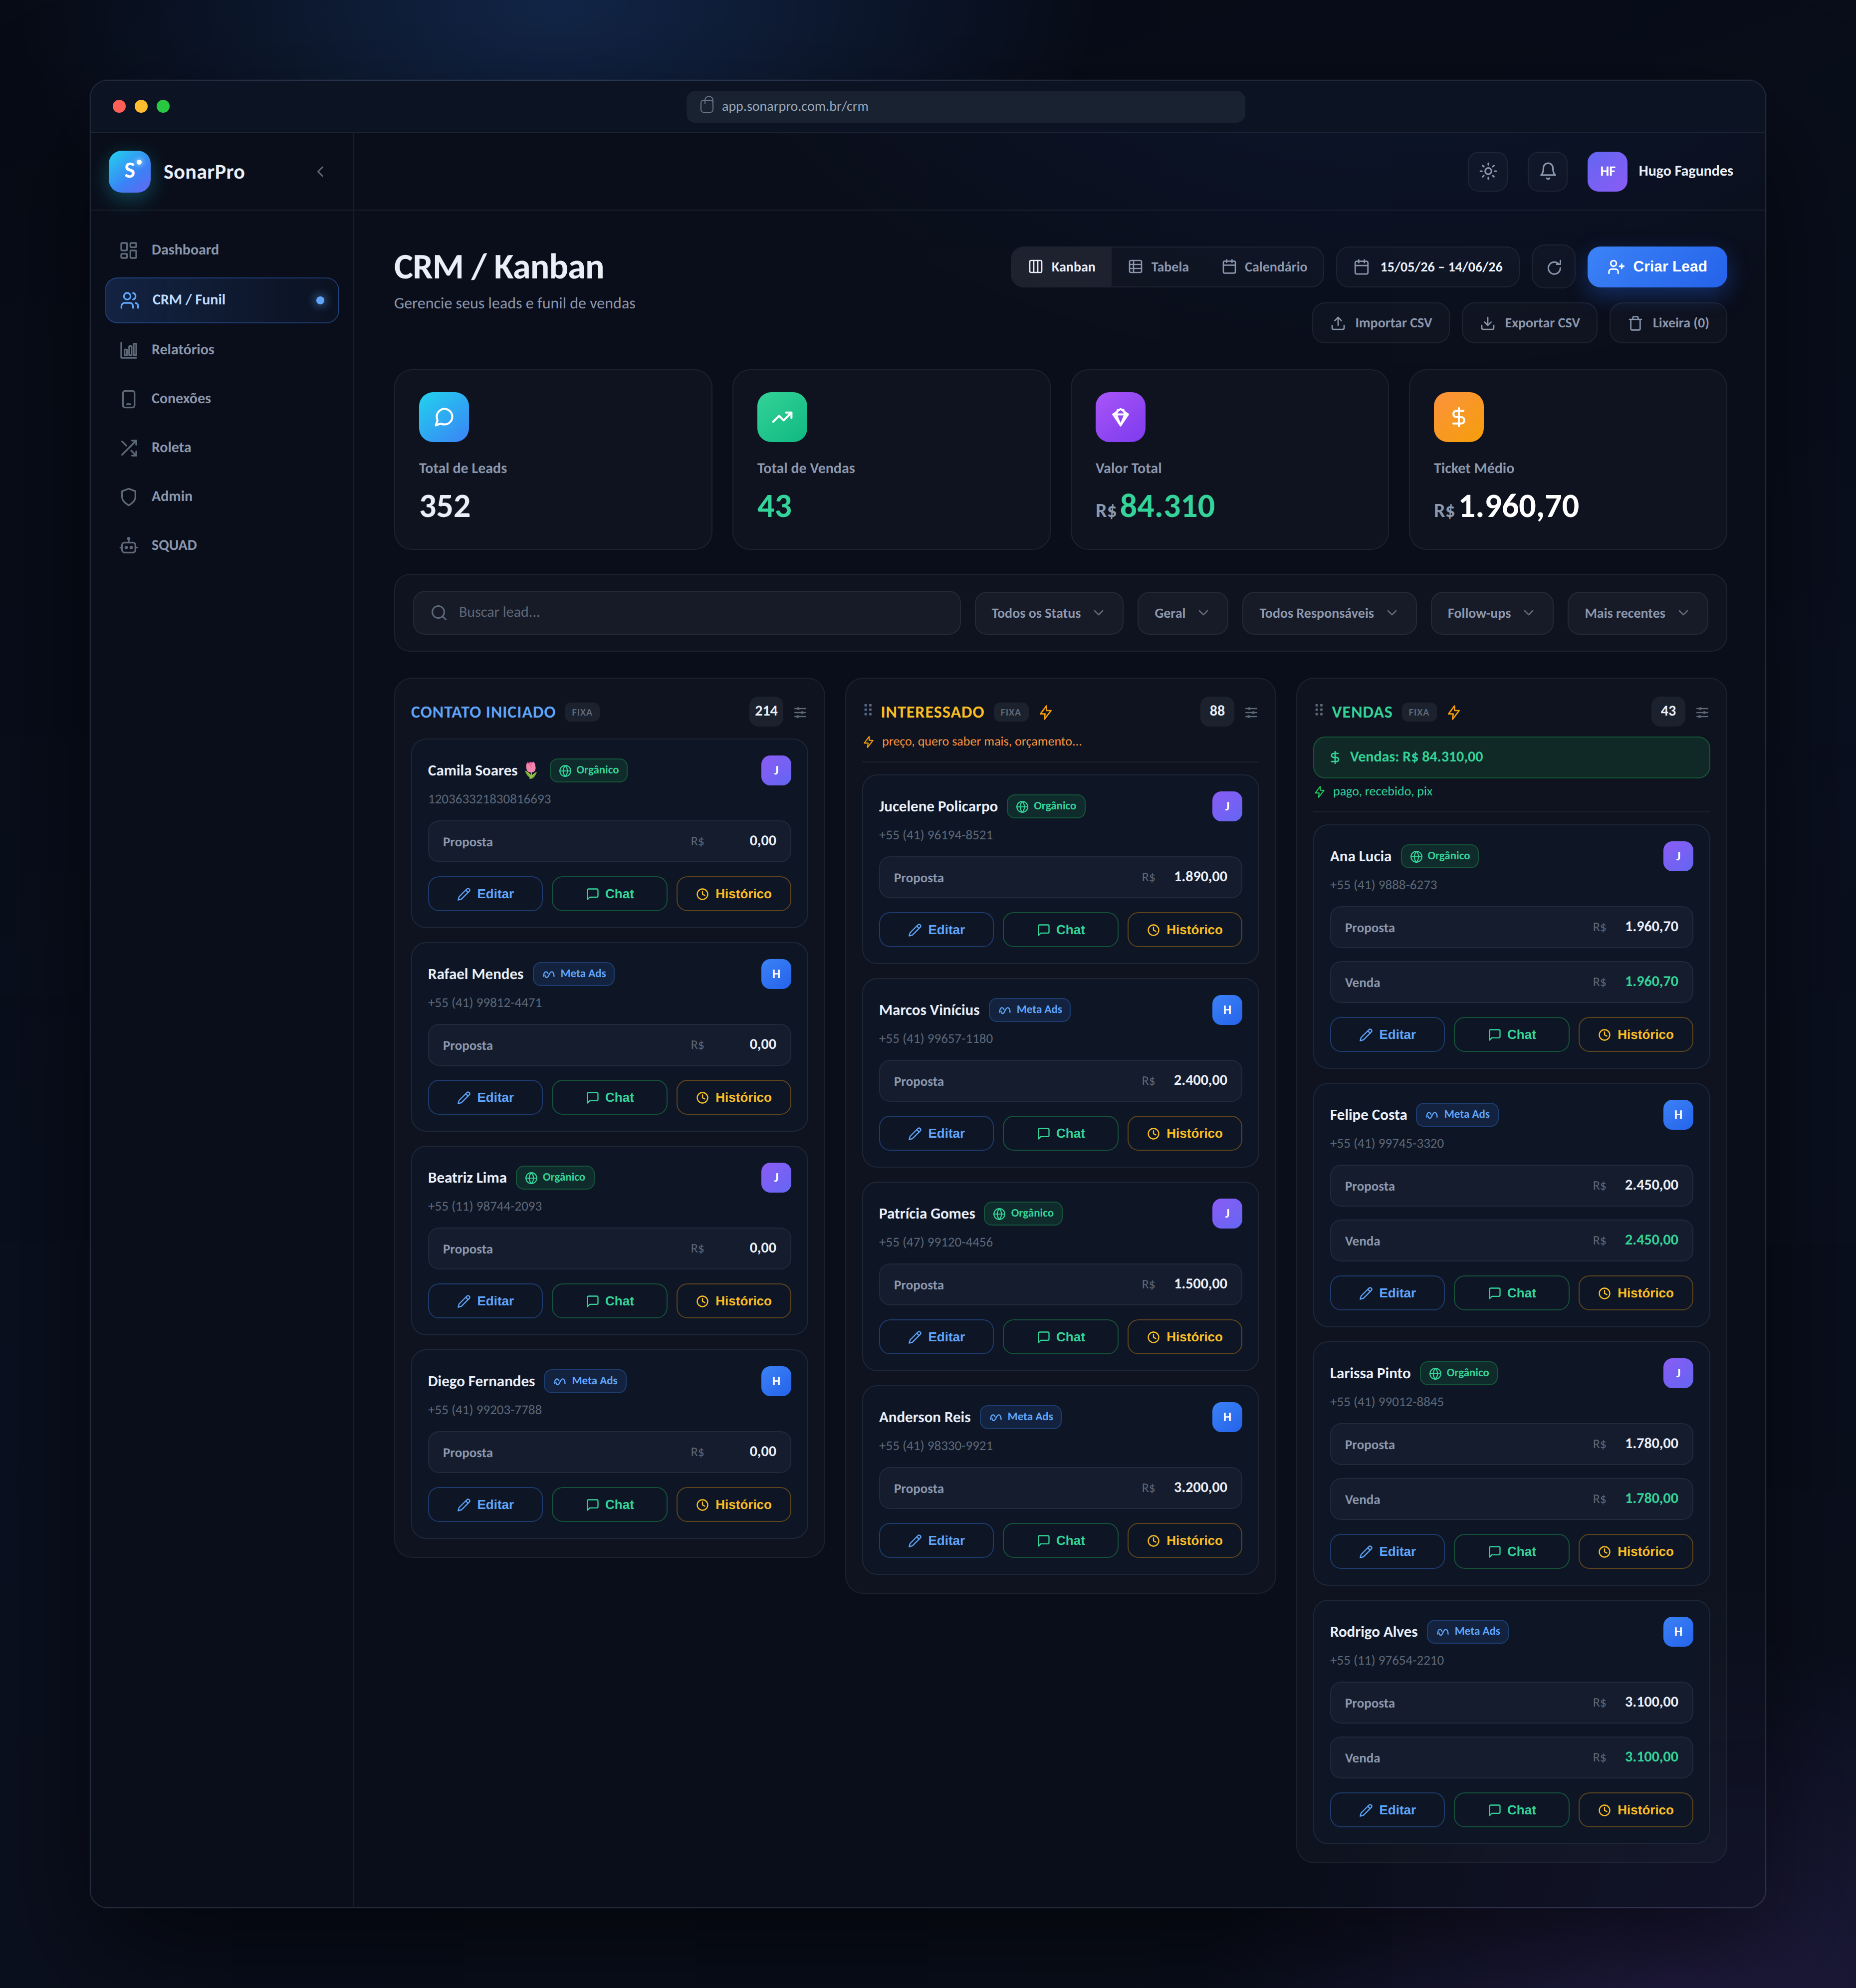Image resolution: width=1856 pixels, height=1988 pixels.
Task: Switch to Kanban view tab
Action: click(x=1061, y=267)
